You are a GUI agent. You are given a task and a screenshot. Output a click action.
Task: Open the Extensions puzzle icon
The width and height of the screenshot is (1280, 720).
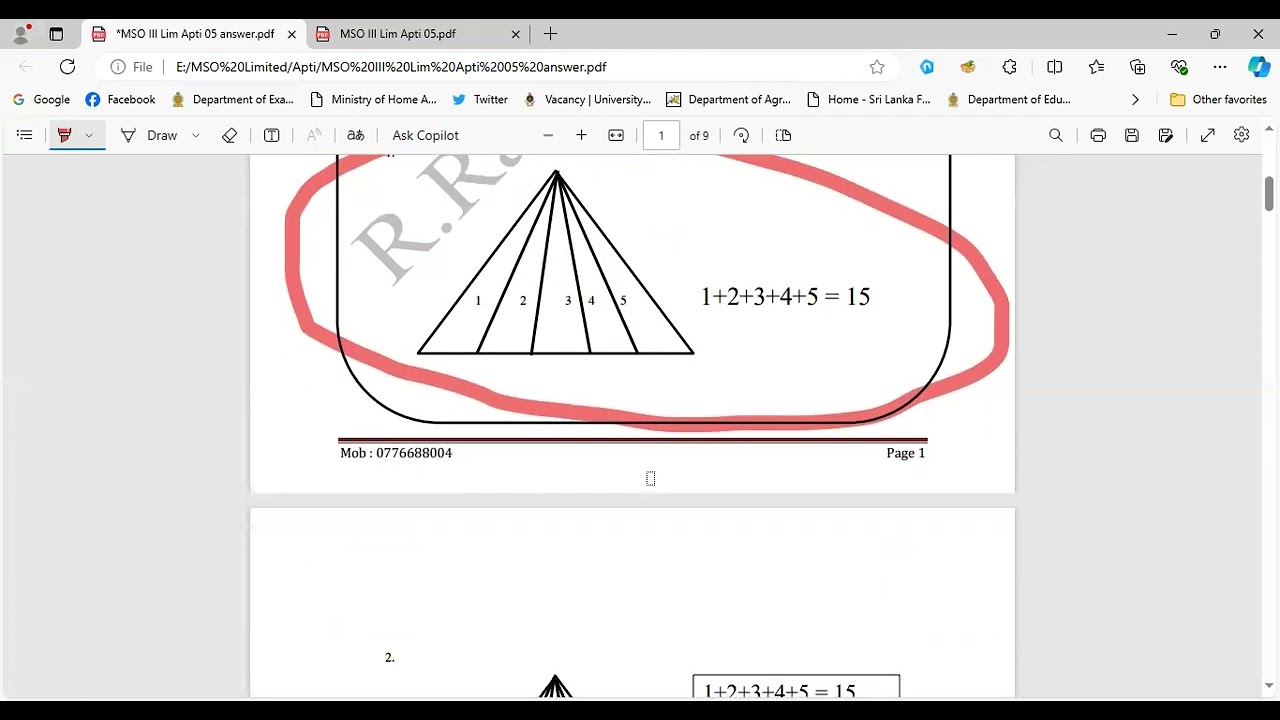tap(1010, 67)
